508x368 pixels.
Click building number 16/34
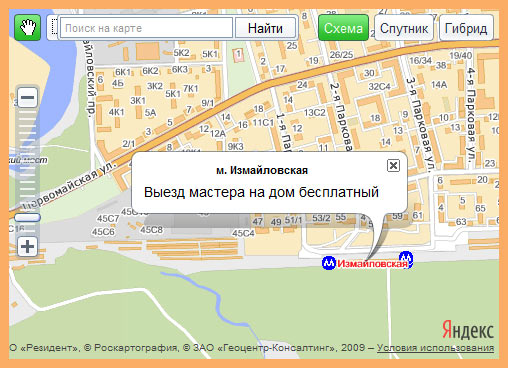tap(420, 61)
